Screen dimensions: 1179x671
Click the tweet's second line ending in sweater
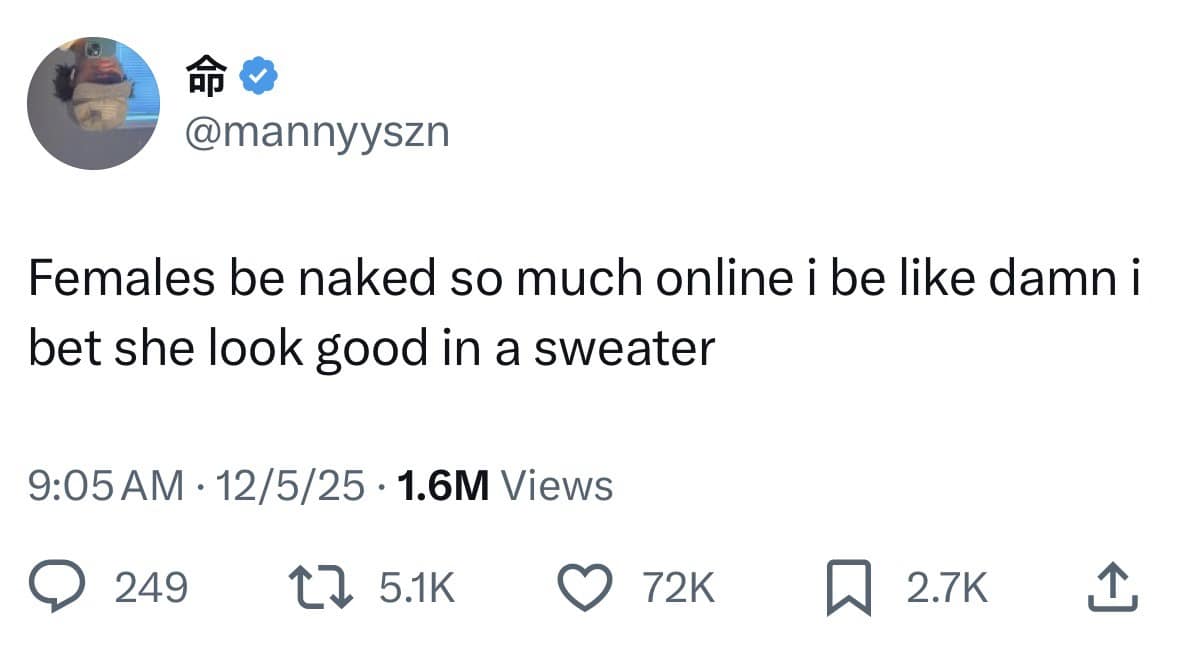pyautogui.click(x=371, y=349)
